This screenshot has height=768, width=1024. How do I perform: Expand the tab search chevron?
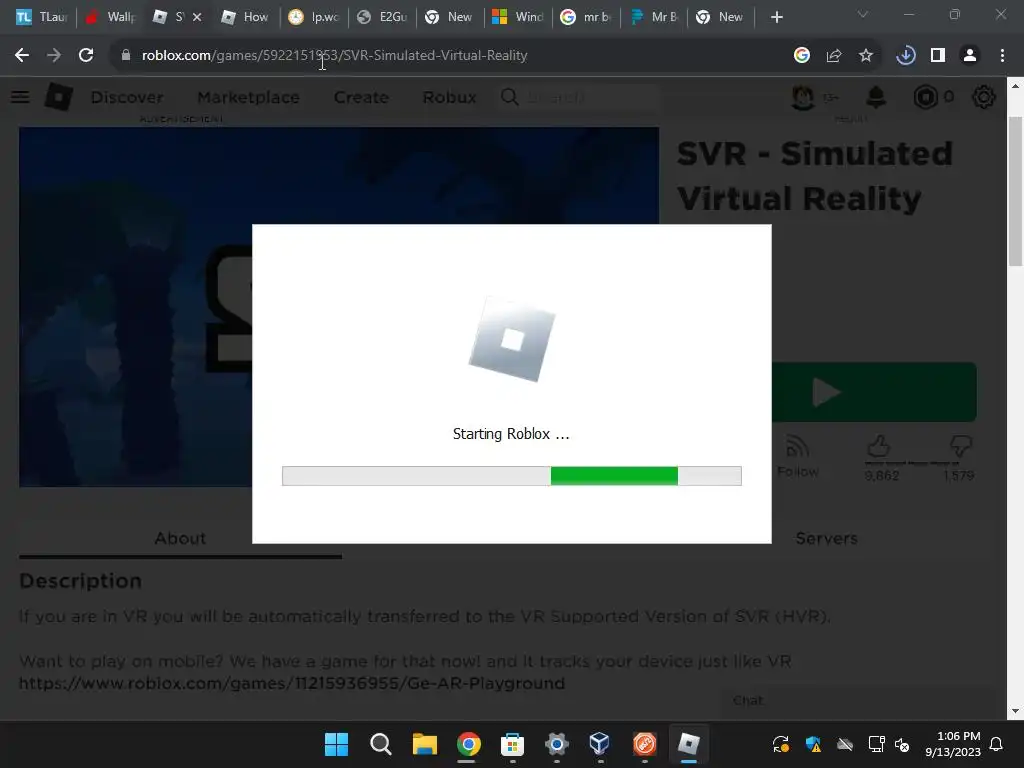(863, 14)
